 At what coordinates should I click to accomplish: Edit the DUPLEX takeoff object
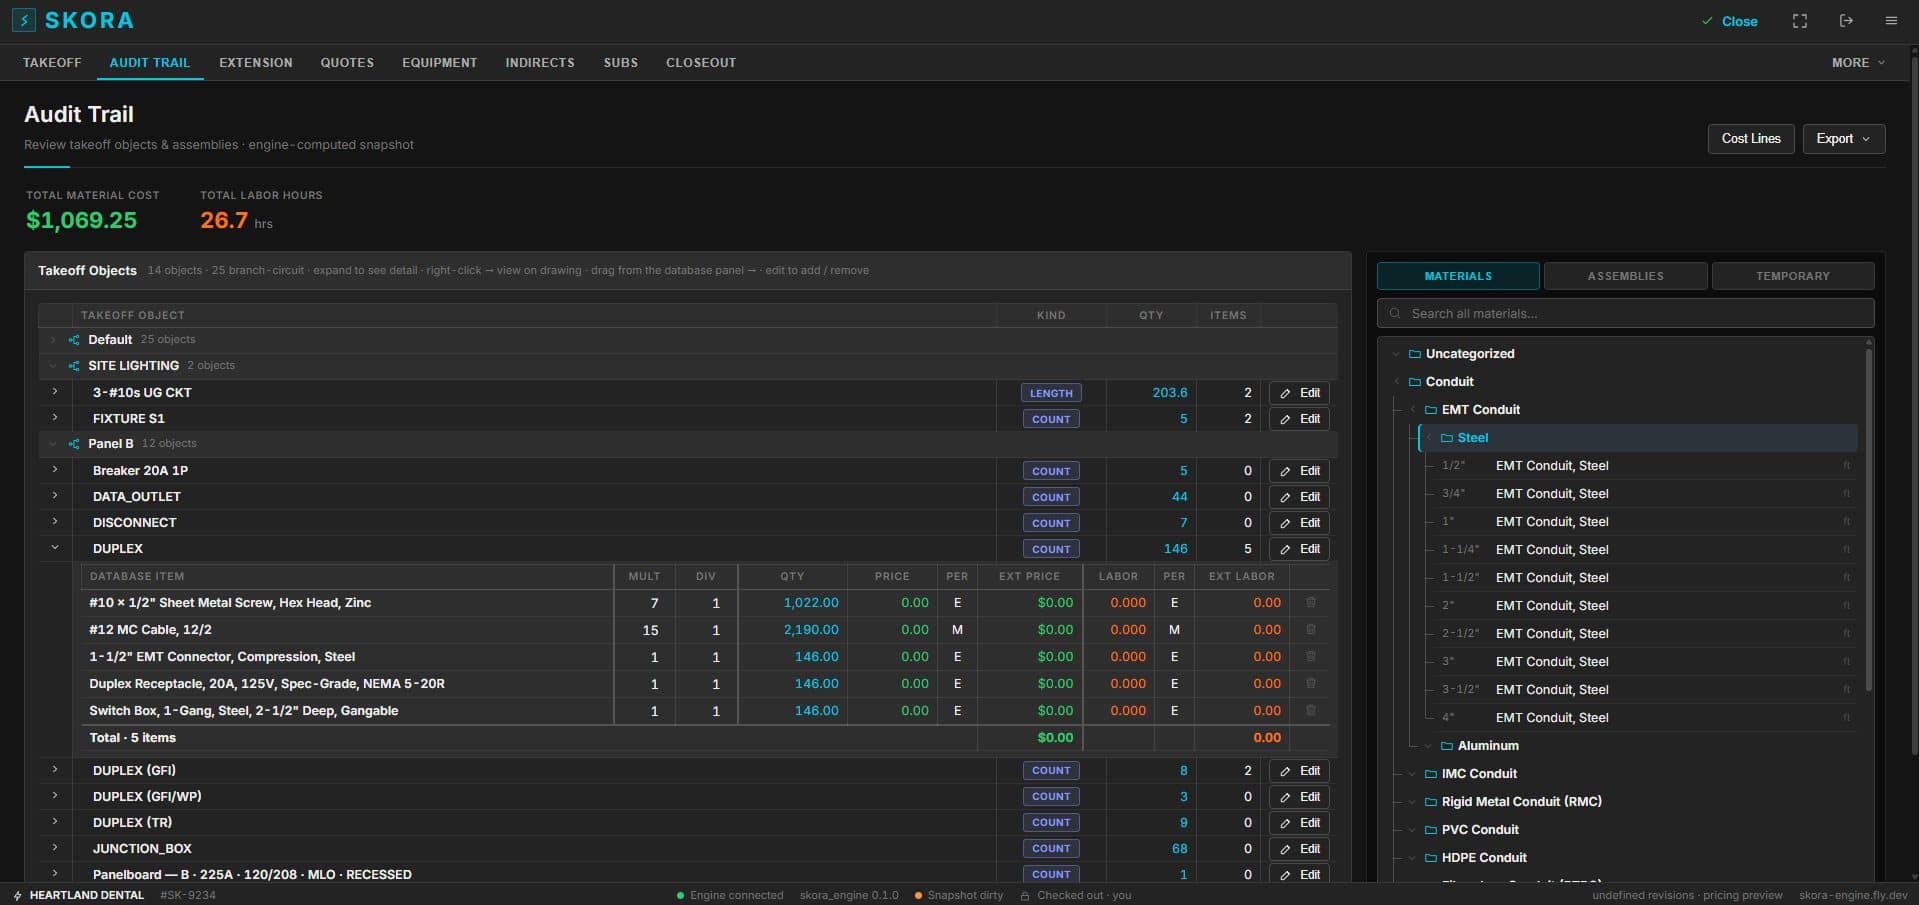pos(1299,549)
